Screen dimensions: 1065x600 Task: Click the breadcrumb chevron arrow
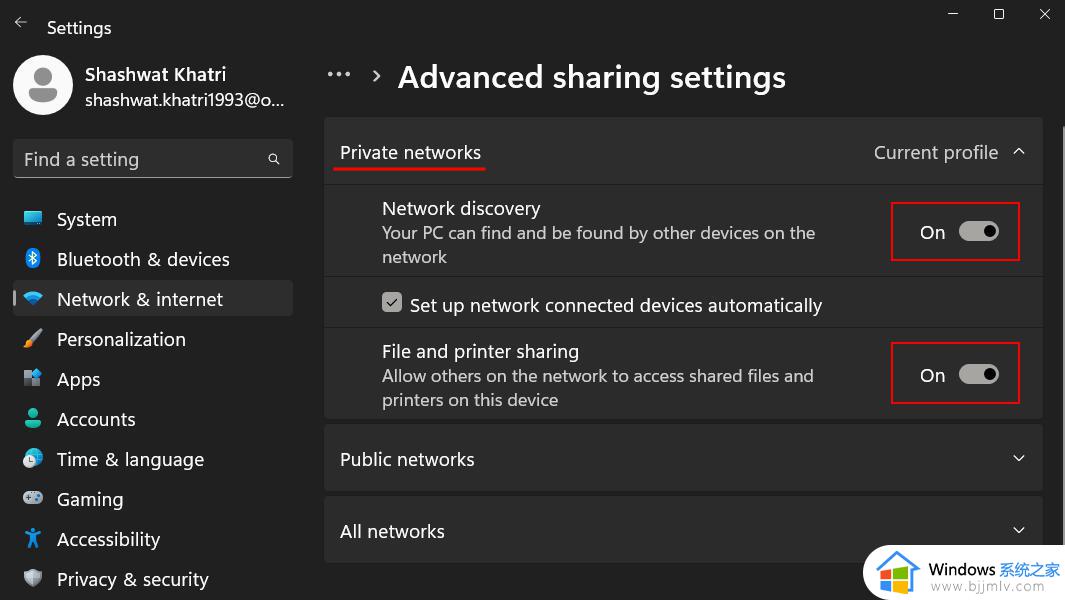(376, 76)
